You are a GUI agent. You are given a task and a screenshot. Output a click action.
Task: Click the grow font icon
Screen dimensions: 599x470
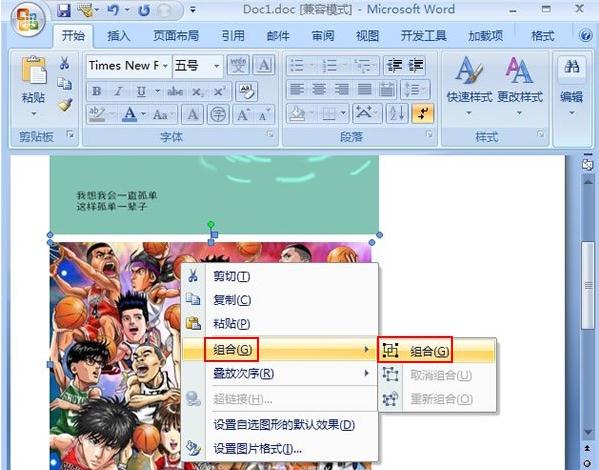pos(243,114)
